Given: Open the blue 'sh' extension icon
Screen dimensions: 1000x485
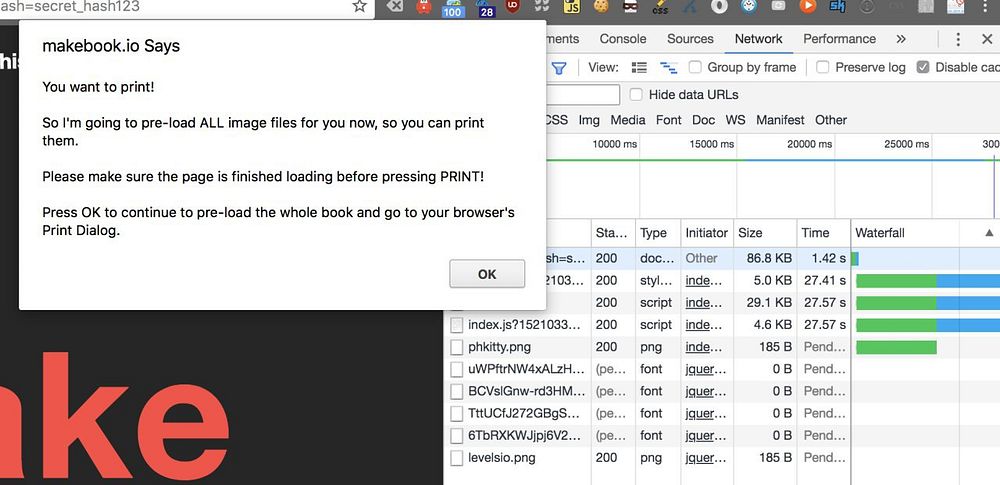Looking at the screenshot, I should click(837, 6).
